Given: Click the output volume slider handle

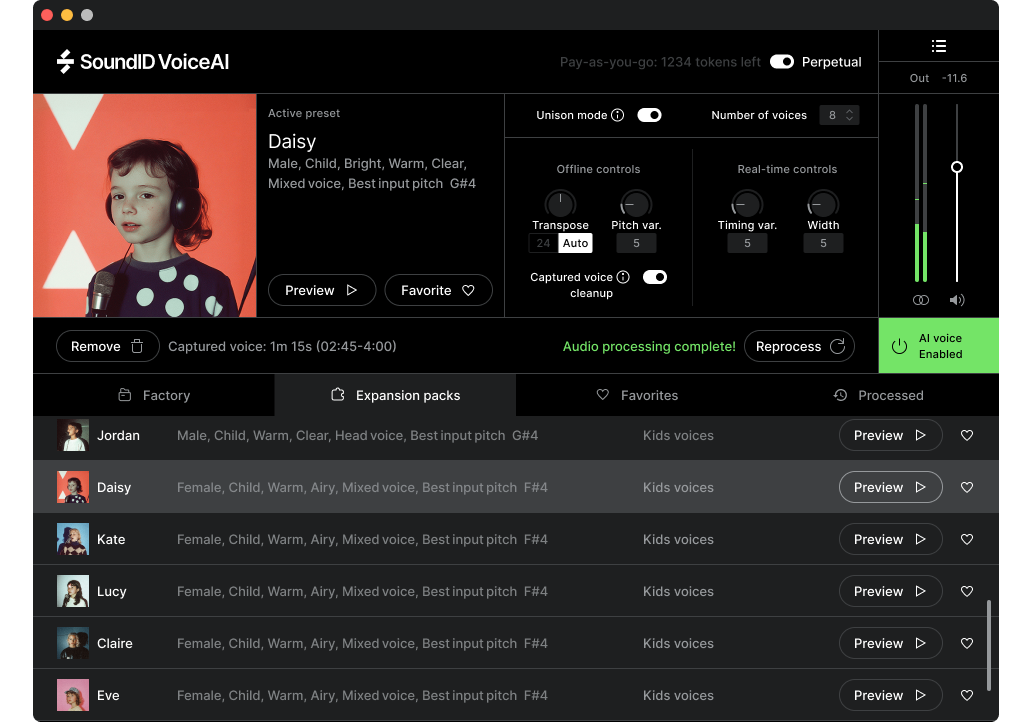Looking at the screenshot, I should coord(957,167).
